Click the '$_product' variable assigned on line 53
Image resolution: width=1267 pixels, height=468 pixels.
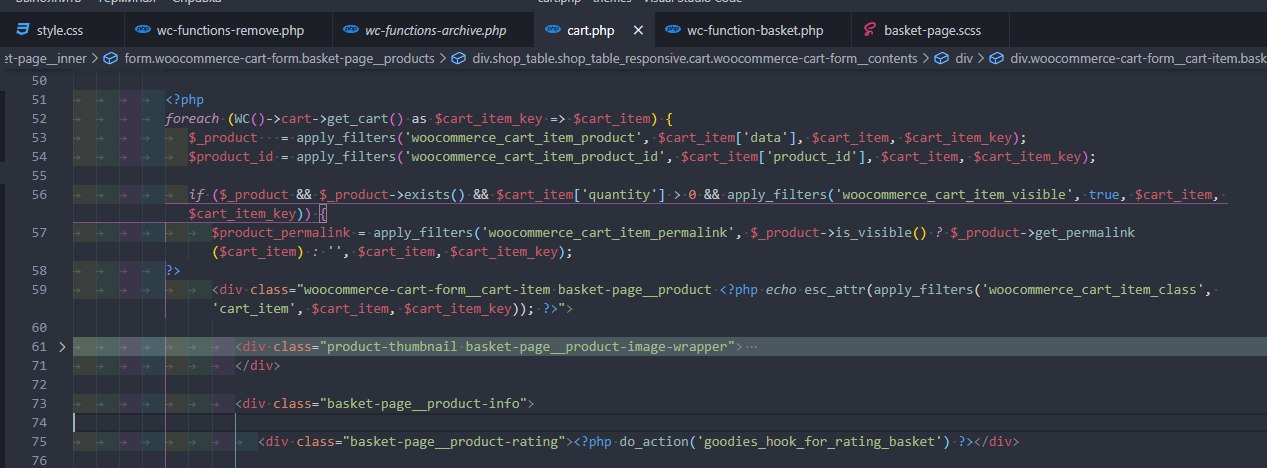click(223, 137)
